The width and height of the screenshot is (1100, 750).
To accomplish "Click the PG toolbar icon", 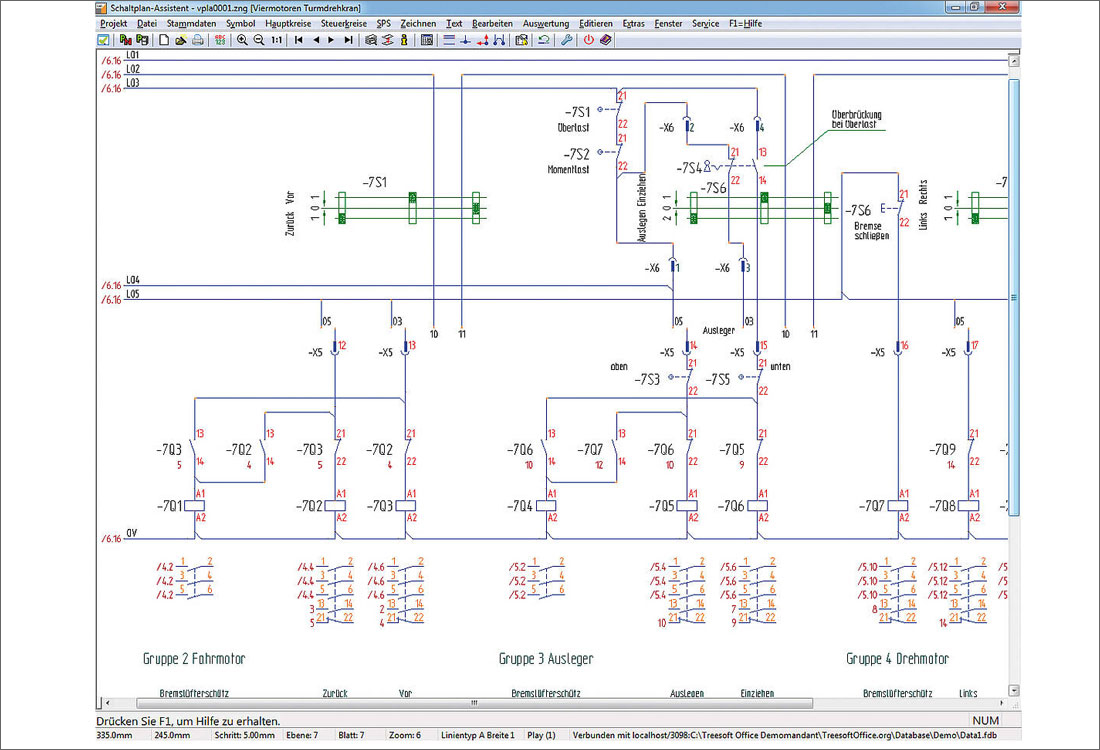I will coord(142,41).
